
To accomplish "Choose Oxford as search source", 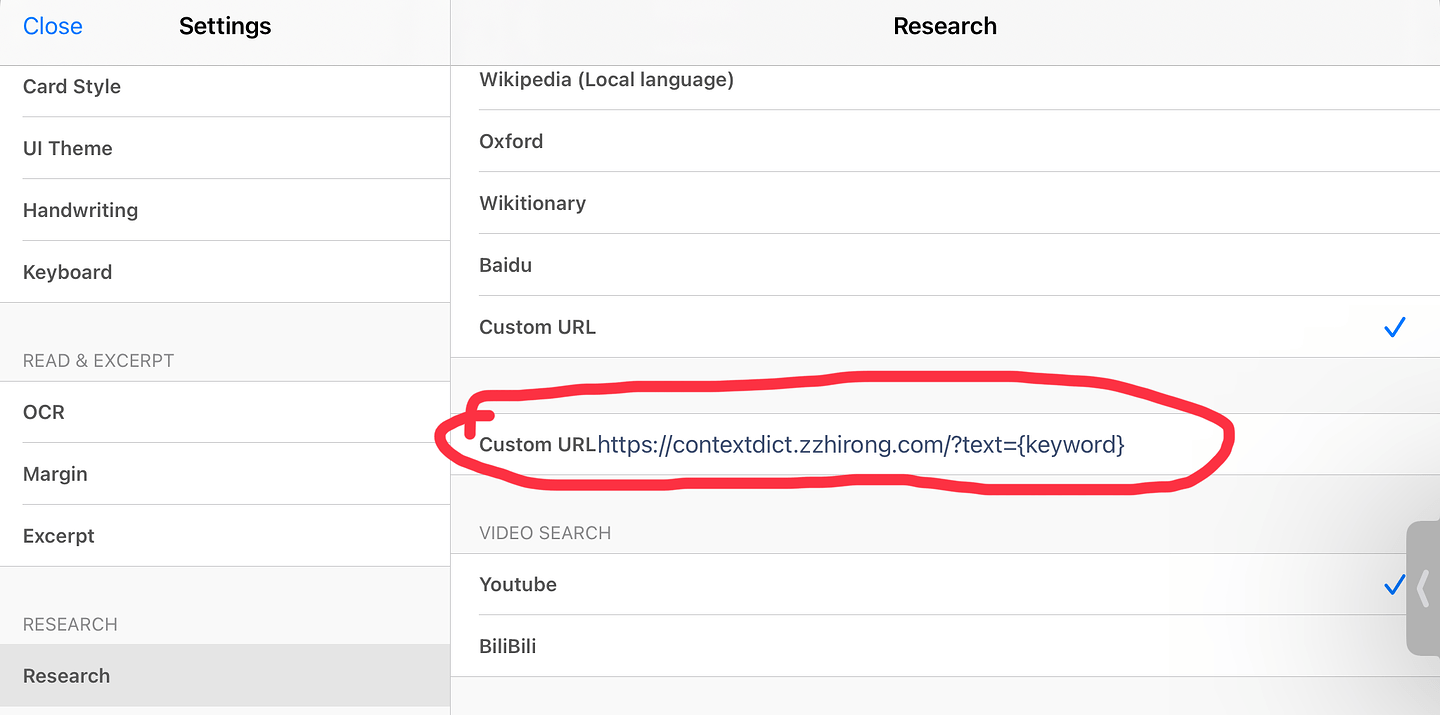I will 945,141.
